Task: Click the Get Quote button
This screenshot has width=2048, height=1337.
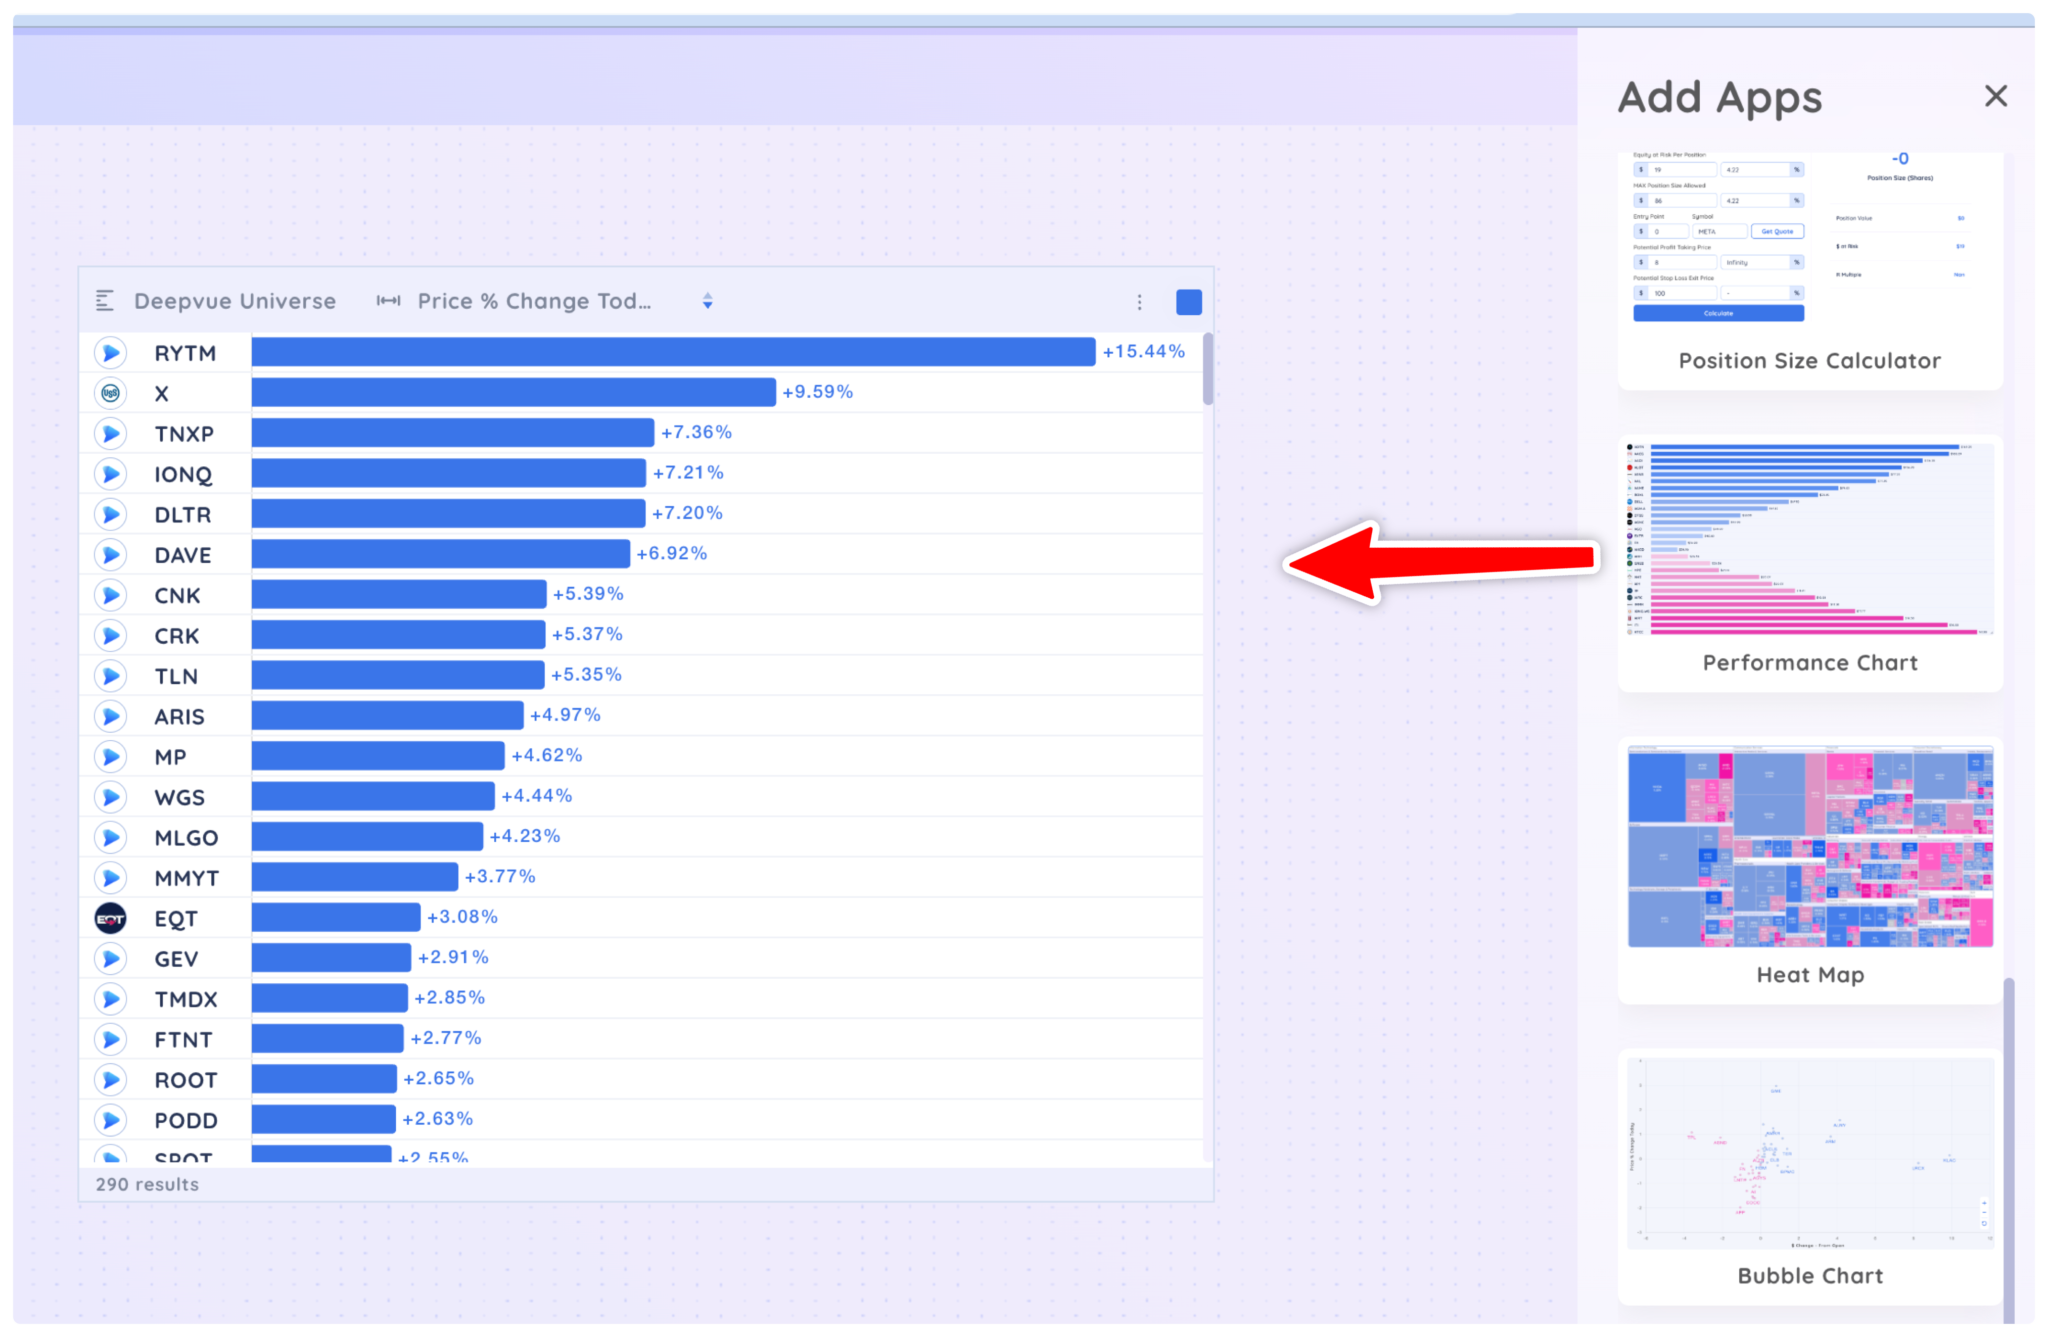Action: click(x=1777, y=231)
